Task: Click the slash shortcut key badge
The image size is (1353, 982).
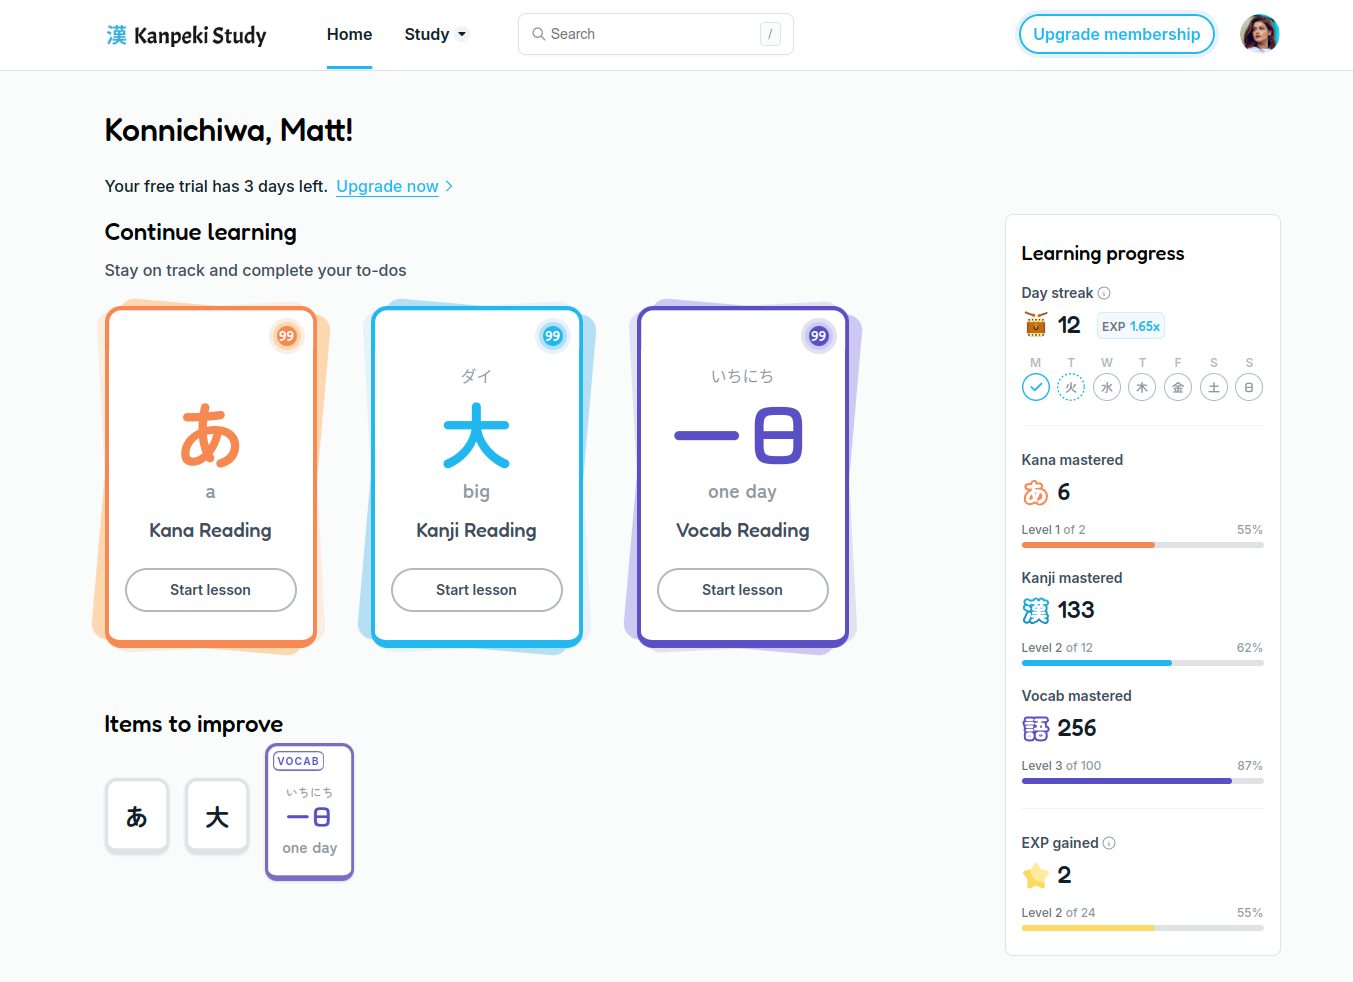Action: (770, 34)
